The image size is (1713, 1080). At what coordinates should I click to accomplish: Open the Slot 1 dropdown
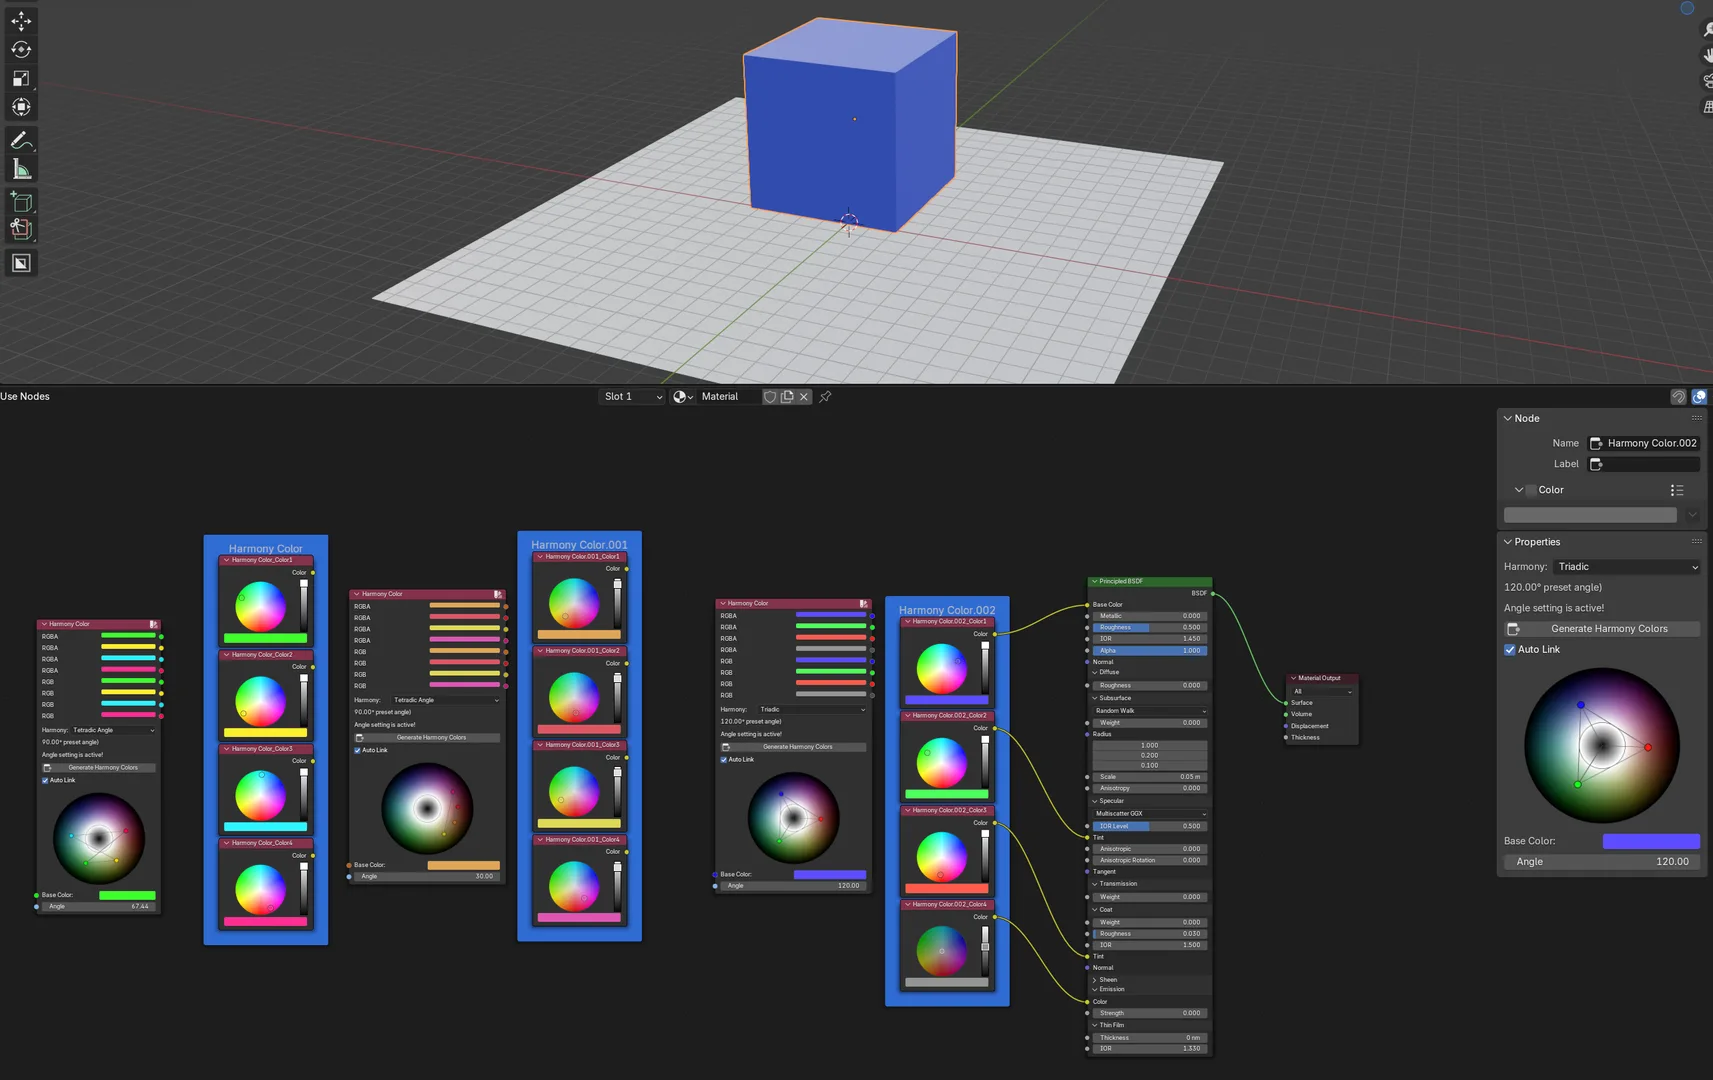point(632,397)
